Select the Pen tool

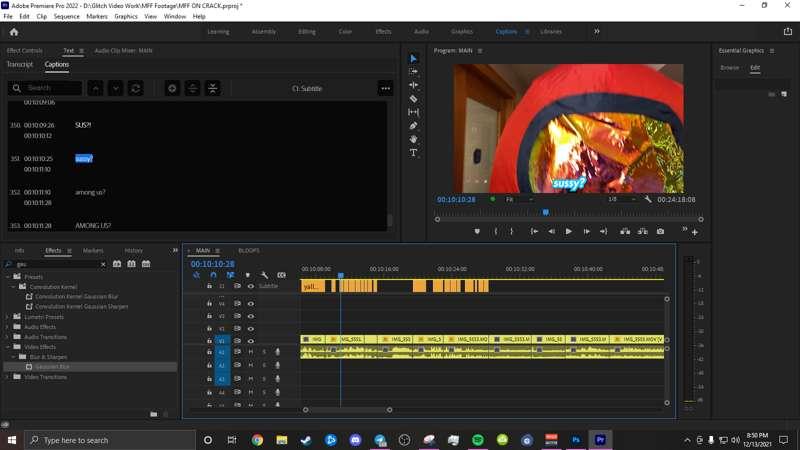coord(413,126)
